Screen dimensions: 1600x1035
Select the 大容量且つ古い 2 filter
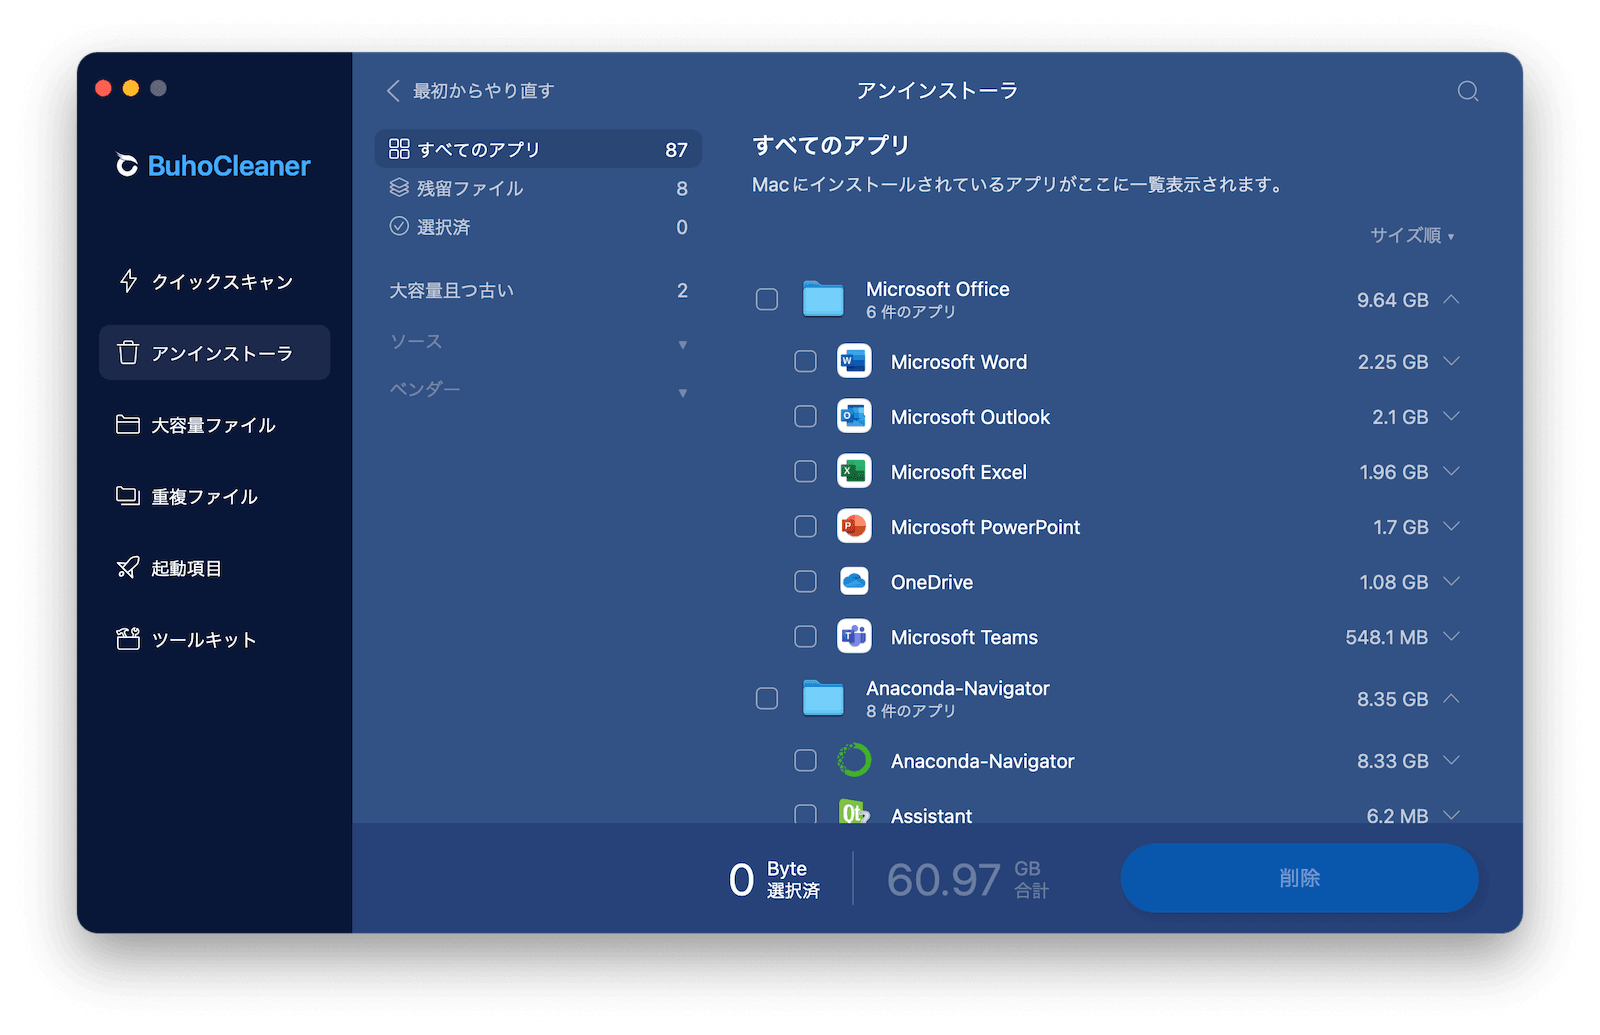pos(538,291)
